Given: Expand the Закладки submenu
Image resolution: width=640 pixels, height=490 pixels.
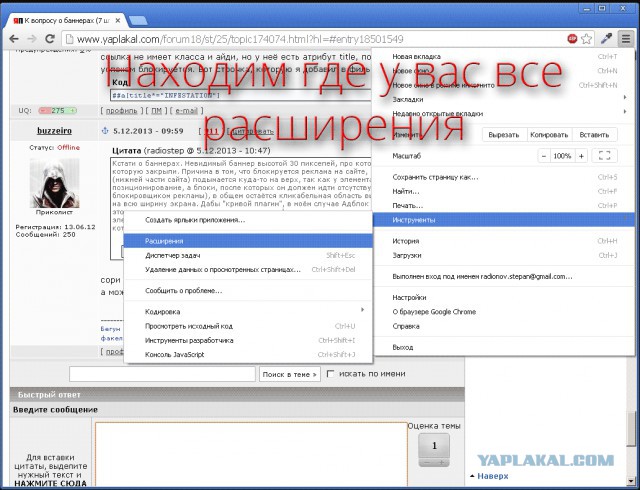Looking at the screenshot, I should coord(504,99).
